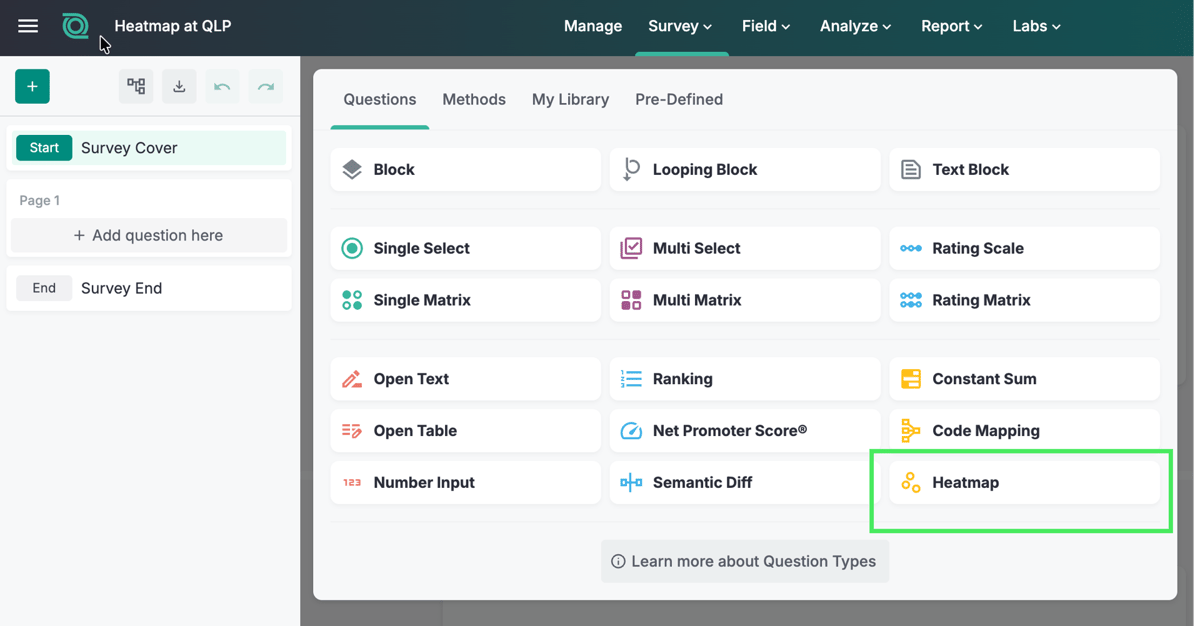Switch to the Methods tab
Viewport: 1200px width, 626px height.
tap(474, 99)
